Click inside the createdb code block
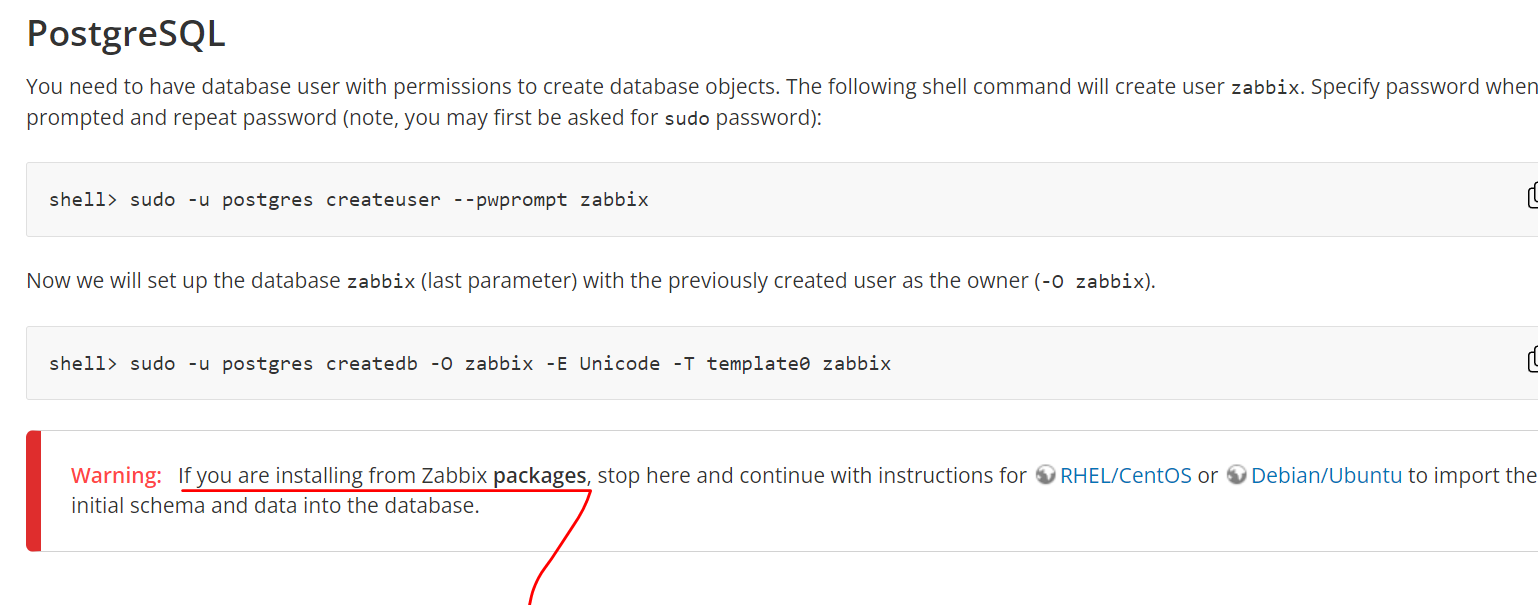The height and width of the screenshot is (605, 1538). [782, 363]
